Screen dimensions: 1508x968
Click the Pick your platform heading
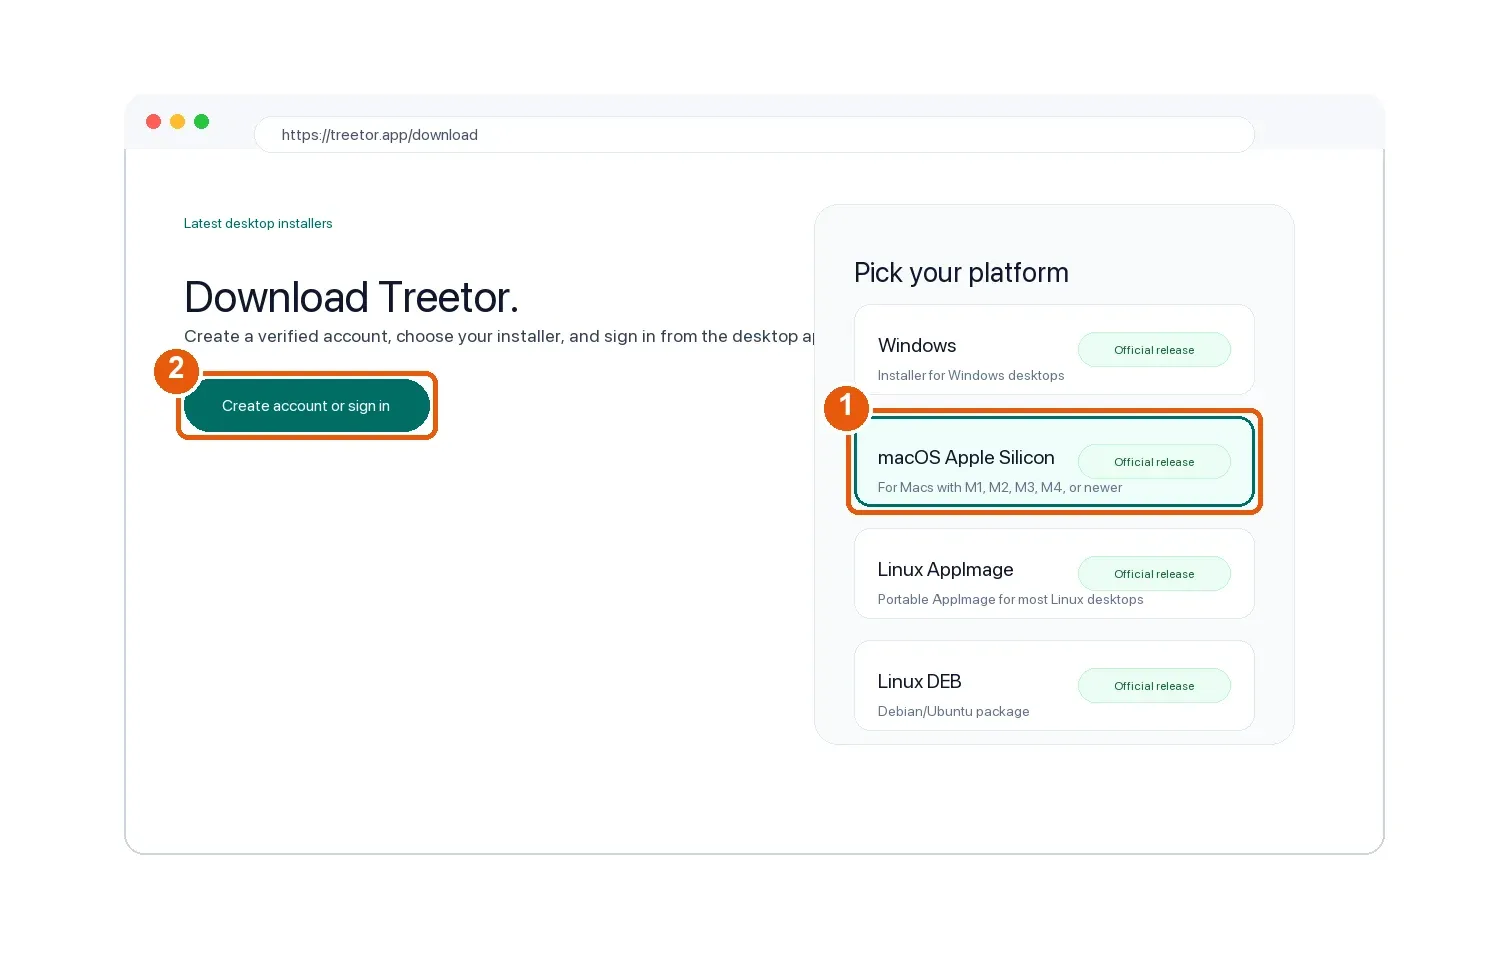point(961,273)
